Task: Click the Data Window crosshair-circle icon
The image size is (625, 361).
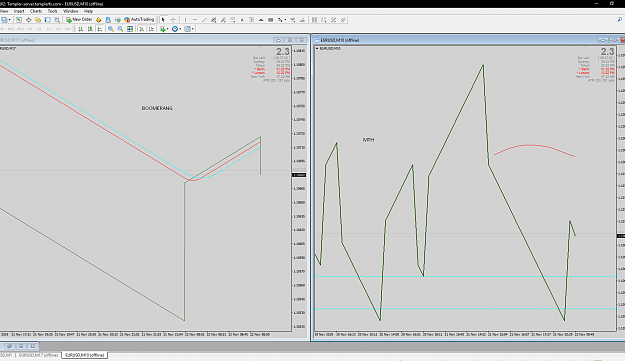Action: coord(28,20)
